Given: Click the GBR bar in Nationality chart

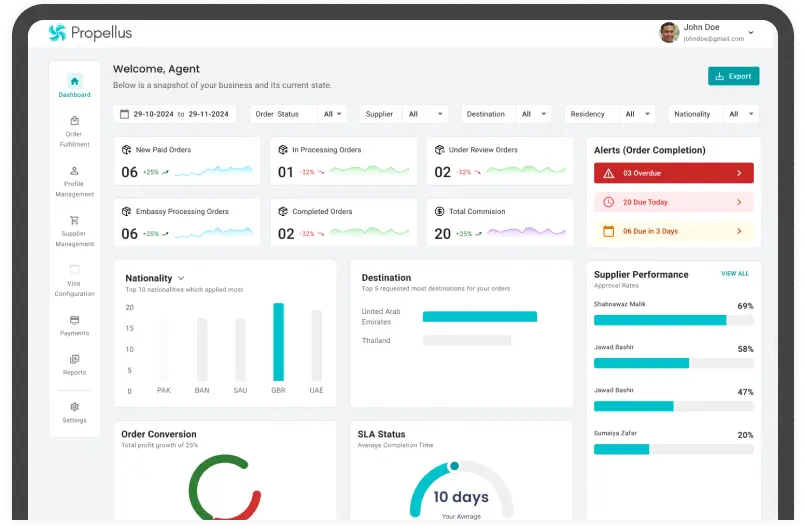Looking at the screenshot, I should point(278,342).
